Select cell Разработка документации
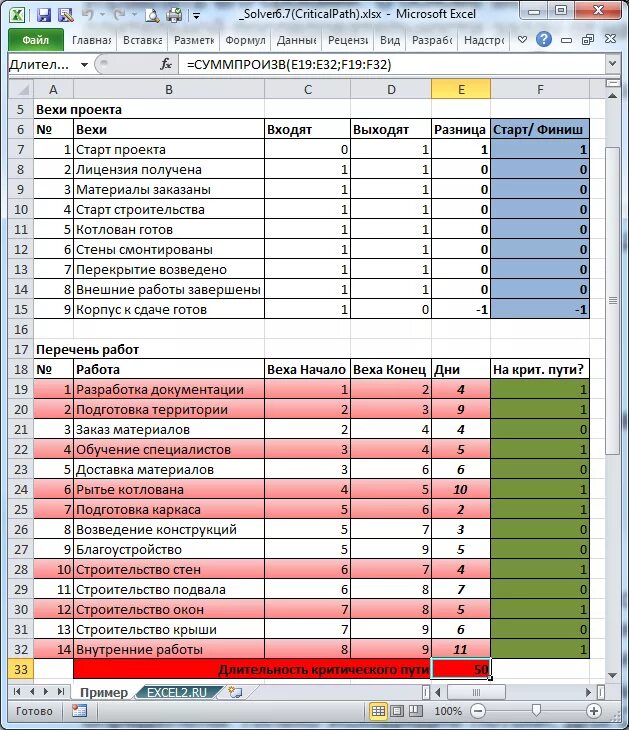This screenshot has height=730, width=629. point(169,389)
